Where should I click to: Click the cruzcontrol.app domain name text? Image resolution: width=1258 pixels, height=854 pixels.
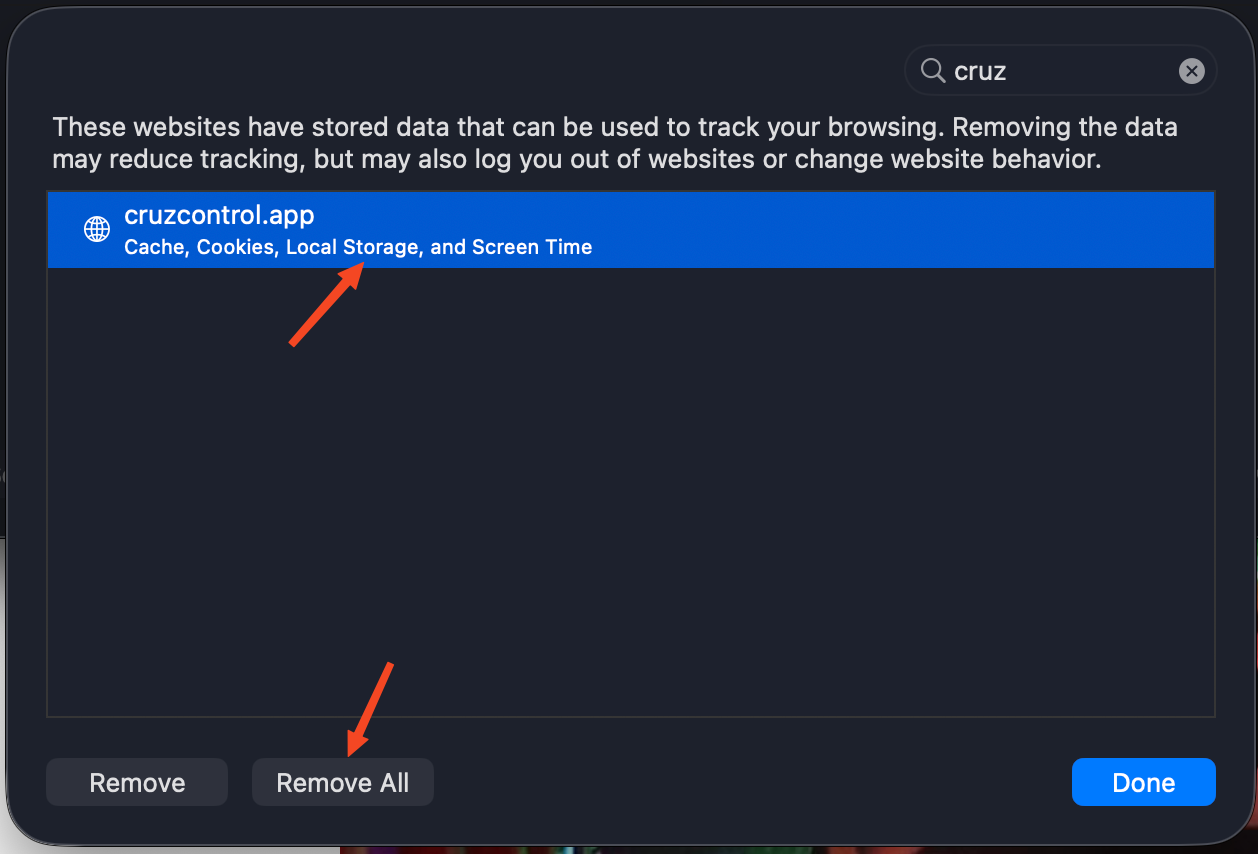point(219,214)
